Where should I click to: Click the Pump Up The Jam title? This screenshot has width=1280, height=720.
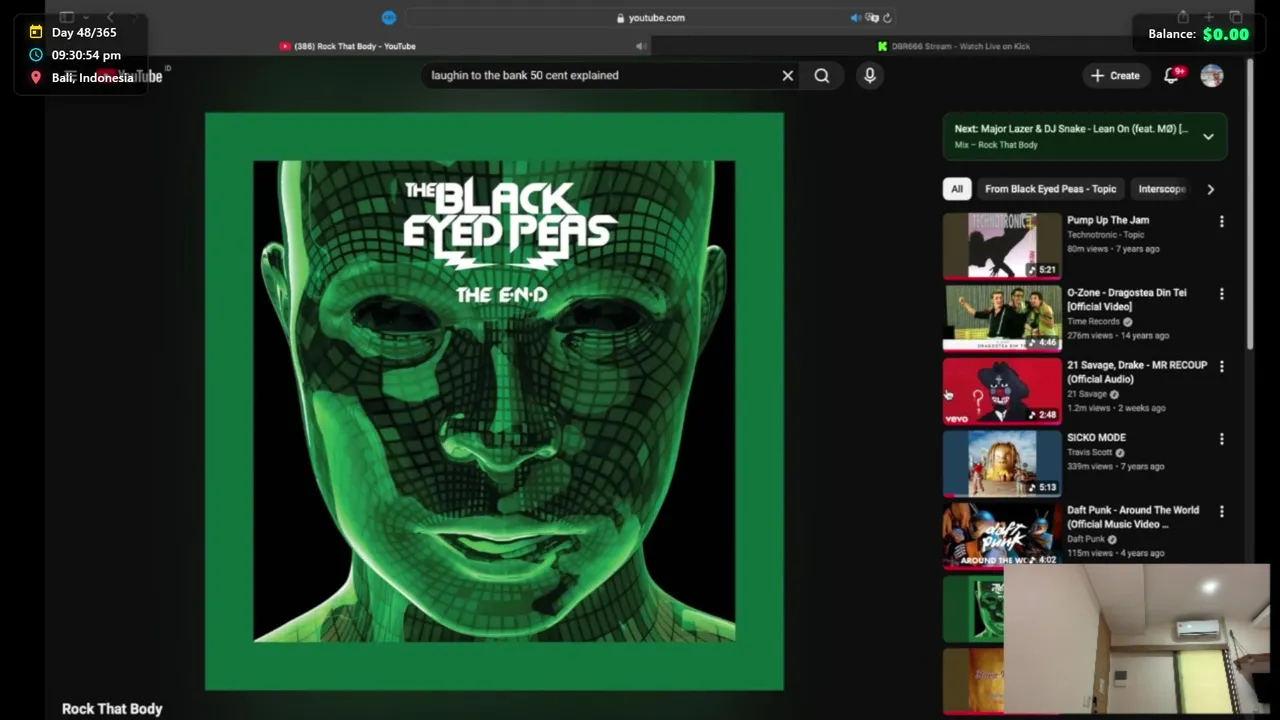1108,220
